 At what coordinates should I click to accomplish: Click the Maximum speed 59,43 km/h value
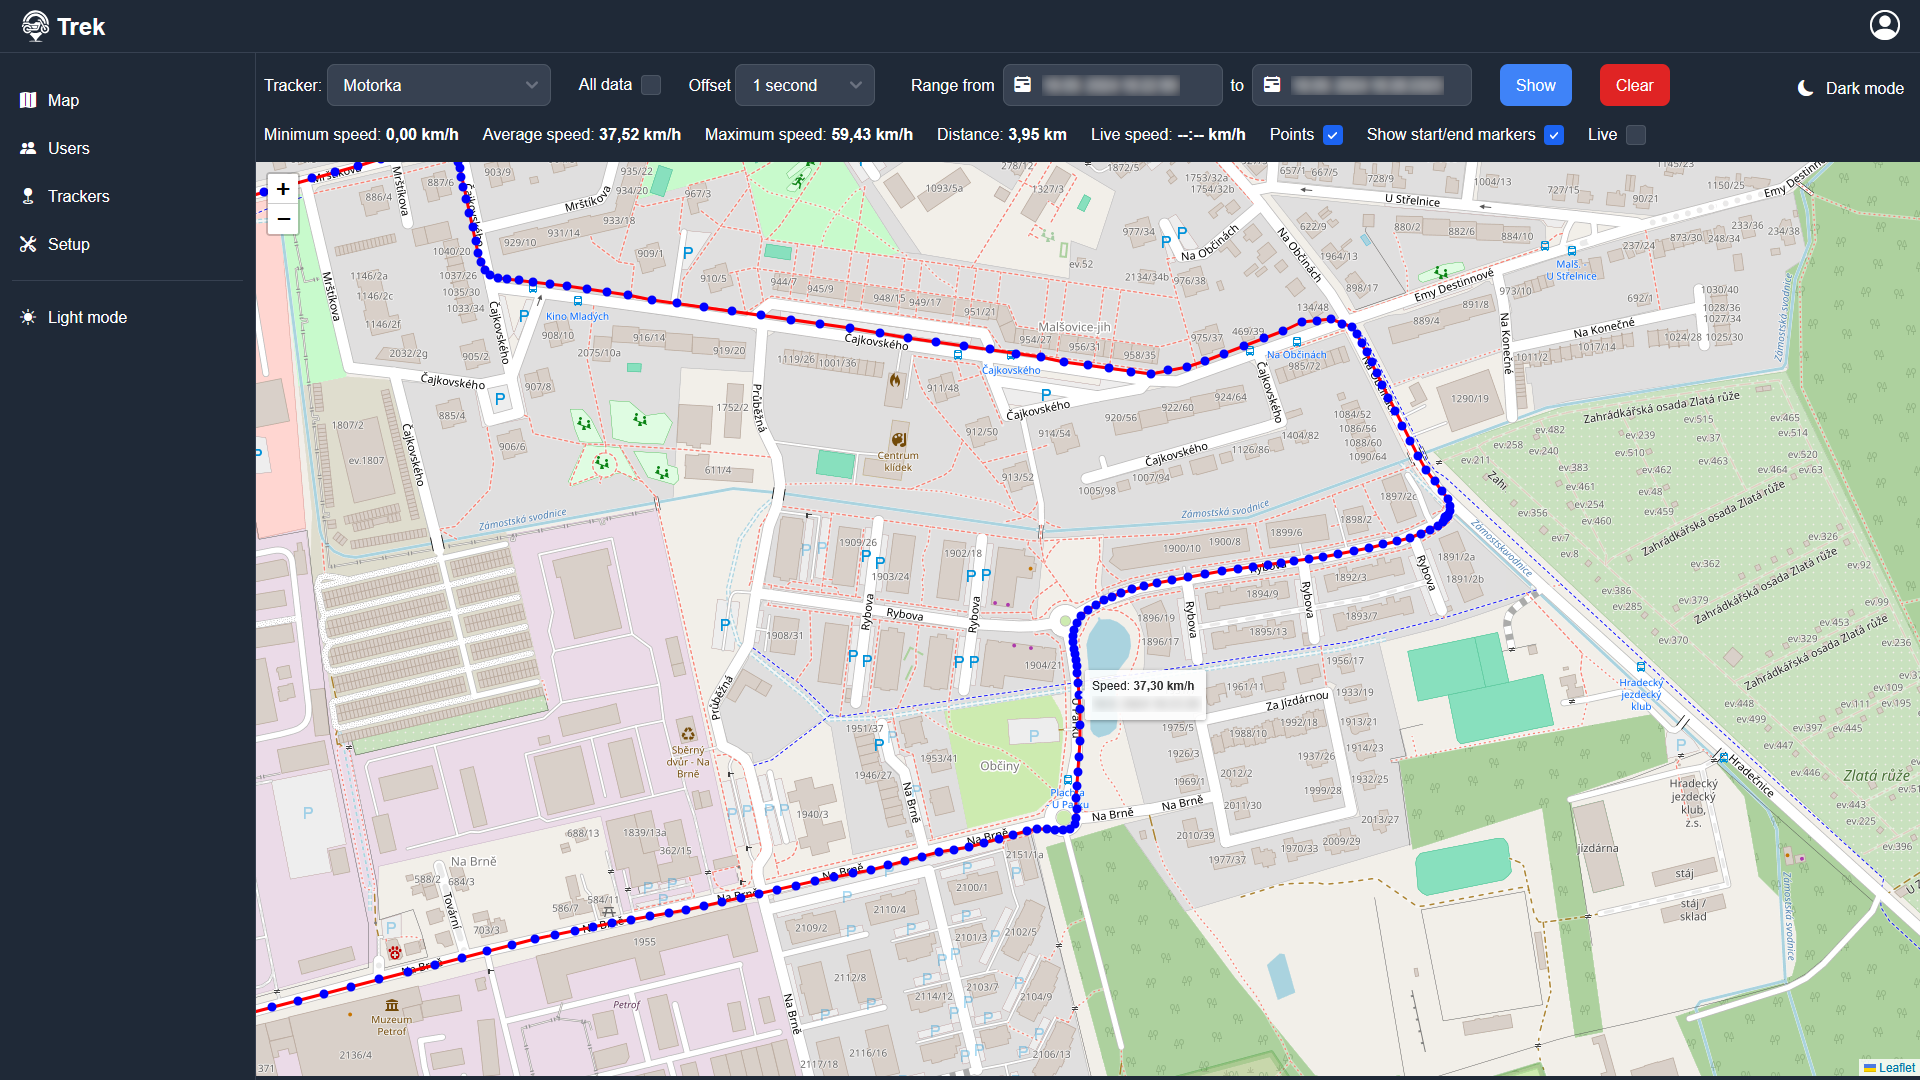[x=872, y=135]
